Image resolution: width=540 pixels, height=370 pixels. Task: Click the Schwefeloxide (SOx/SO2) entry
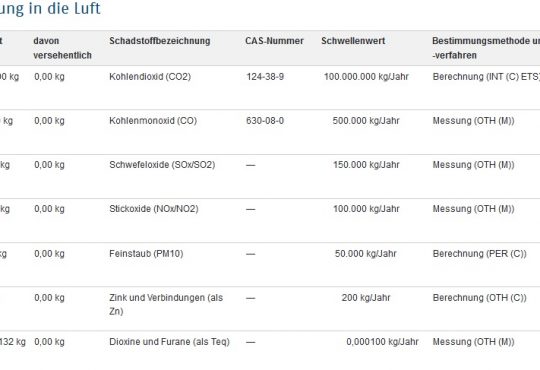(x=162, y=165)
